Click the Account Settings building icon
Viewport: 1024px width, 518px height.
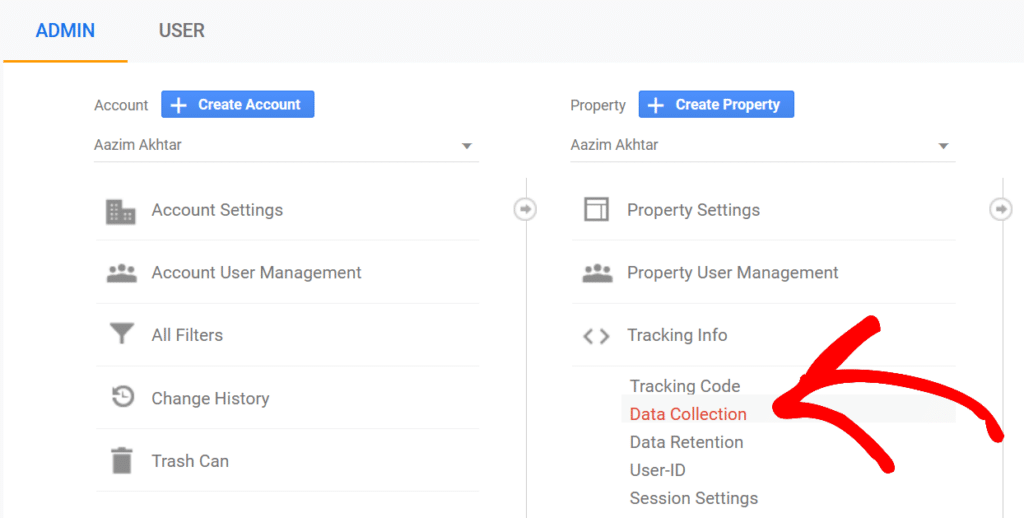pyautogui.click(x=121, y=211)
